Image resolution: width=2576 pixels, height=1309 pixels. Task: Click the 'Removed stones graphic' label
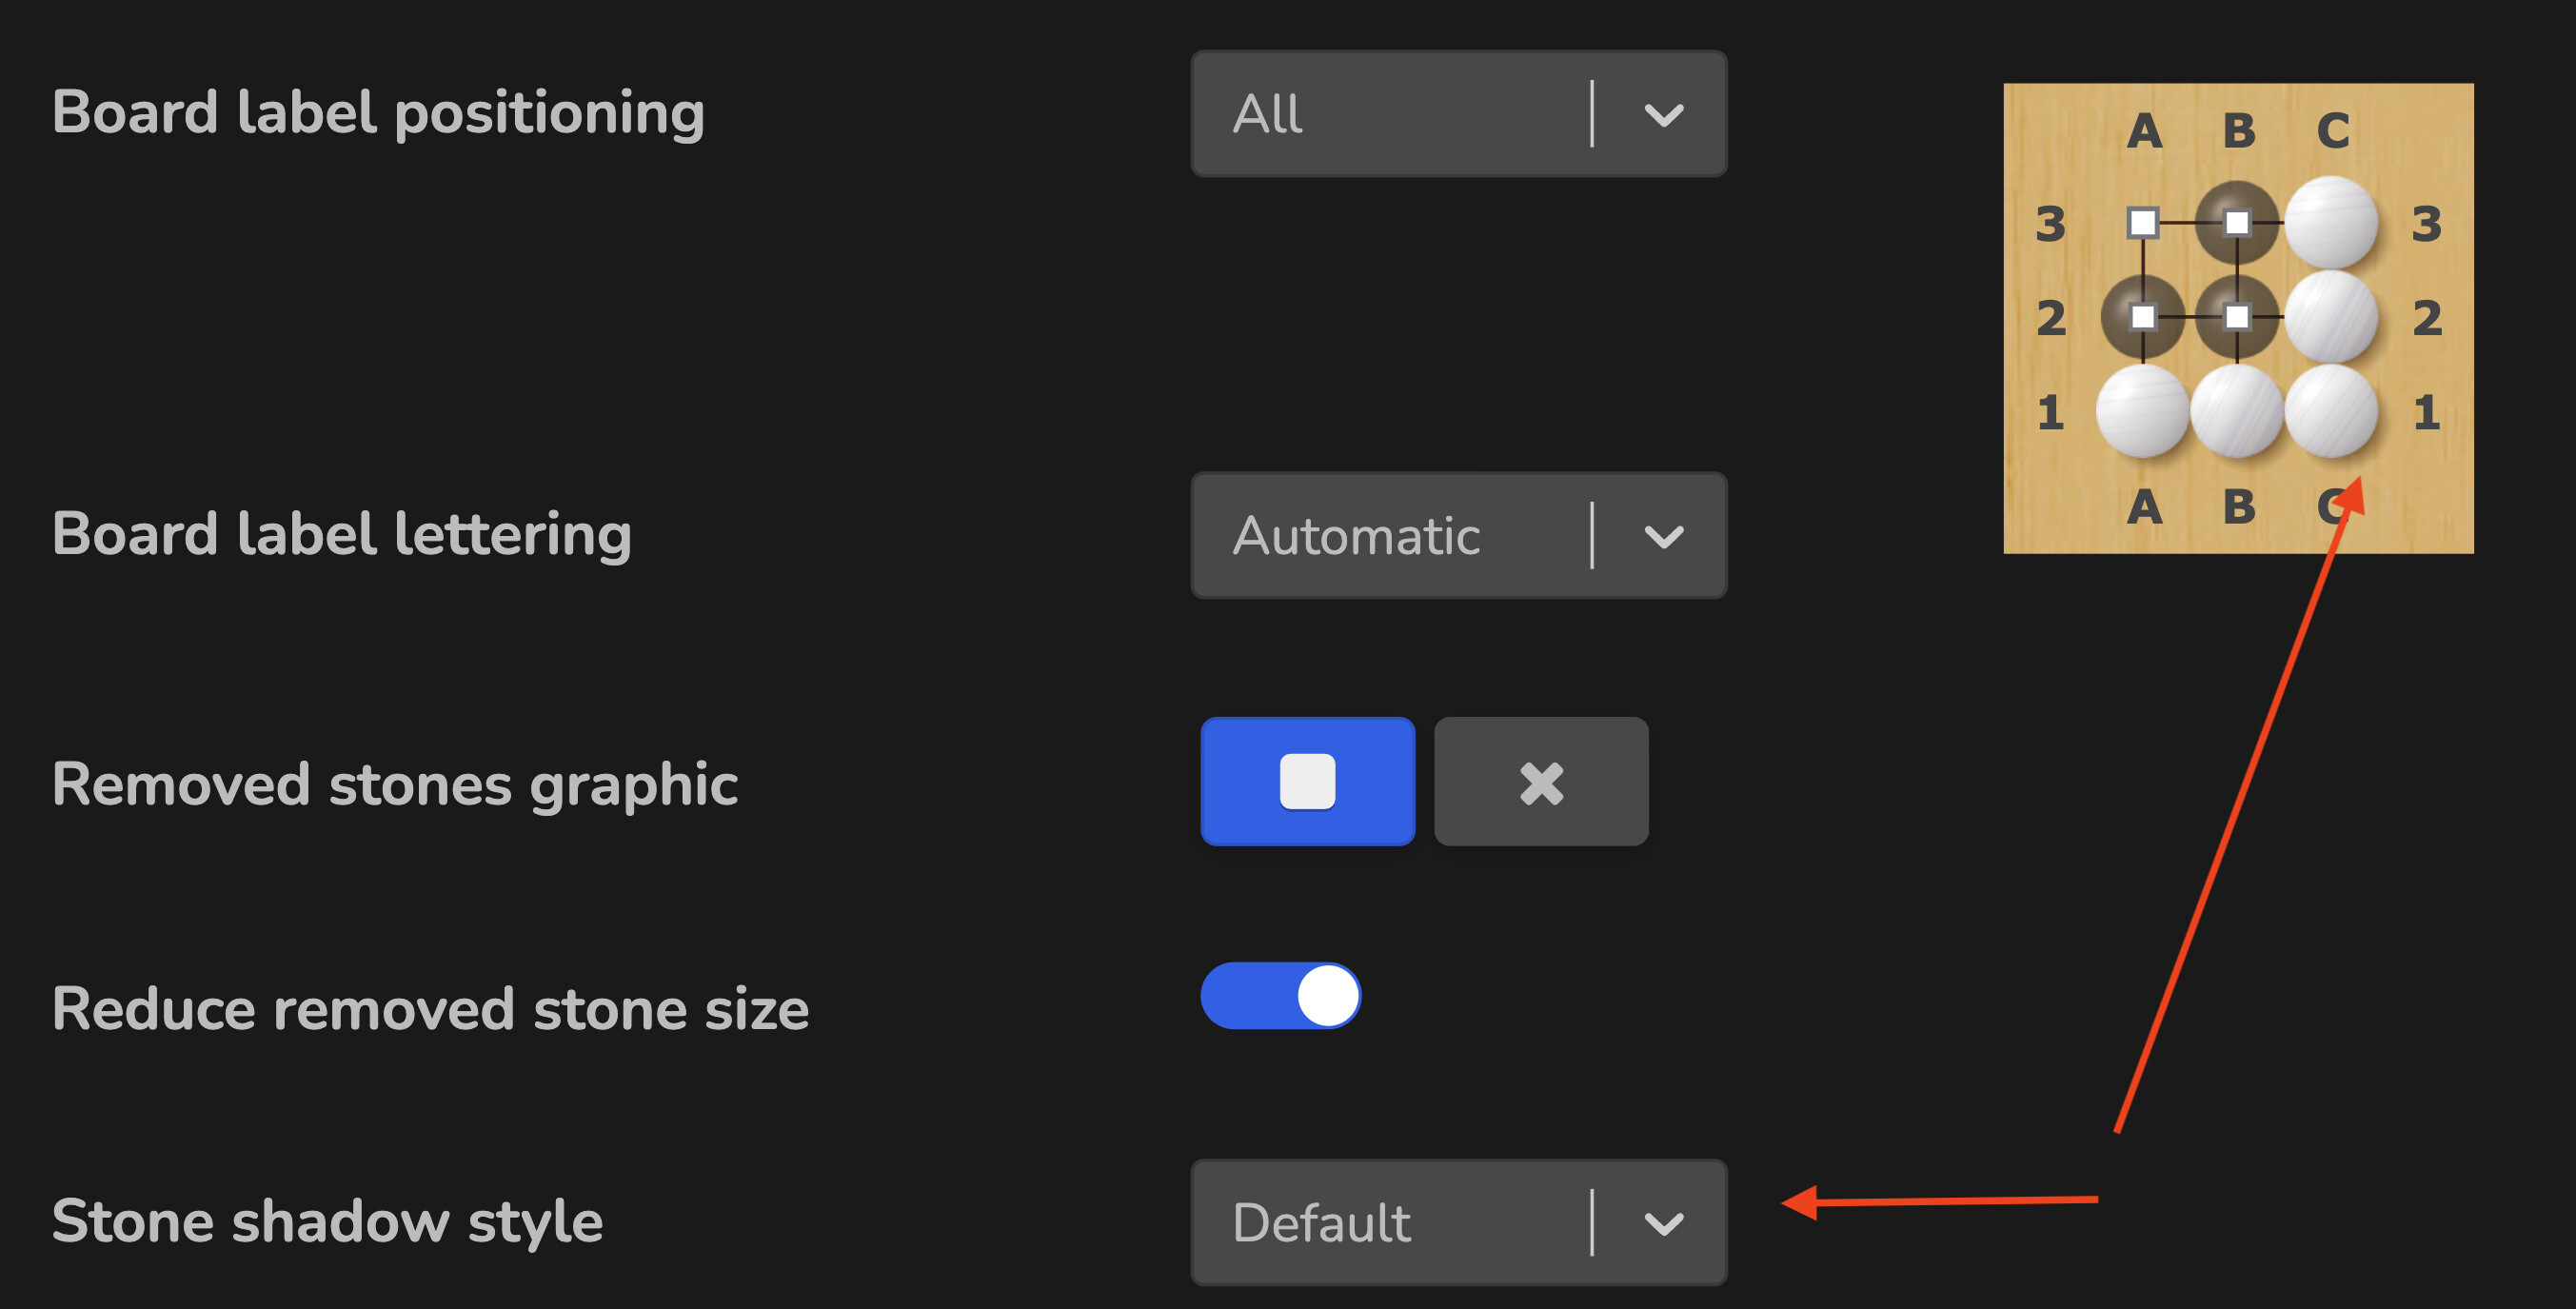[395, 785]
